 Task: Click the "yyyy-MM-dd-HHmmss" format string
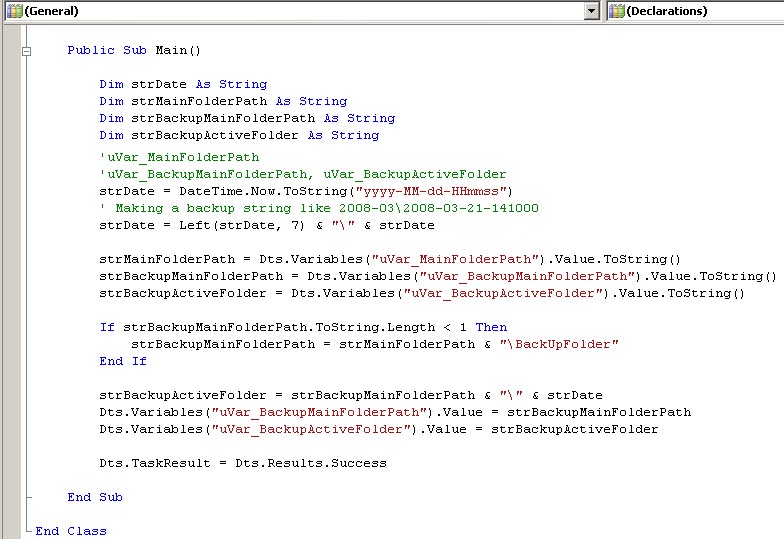click(x=431, y=191)
